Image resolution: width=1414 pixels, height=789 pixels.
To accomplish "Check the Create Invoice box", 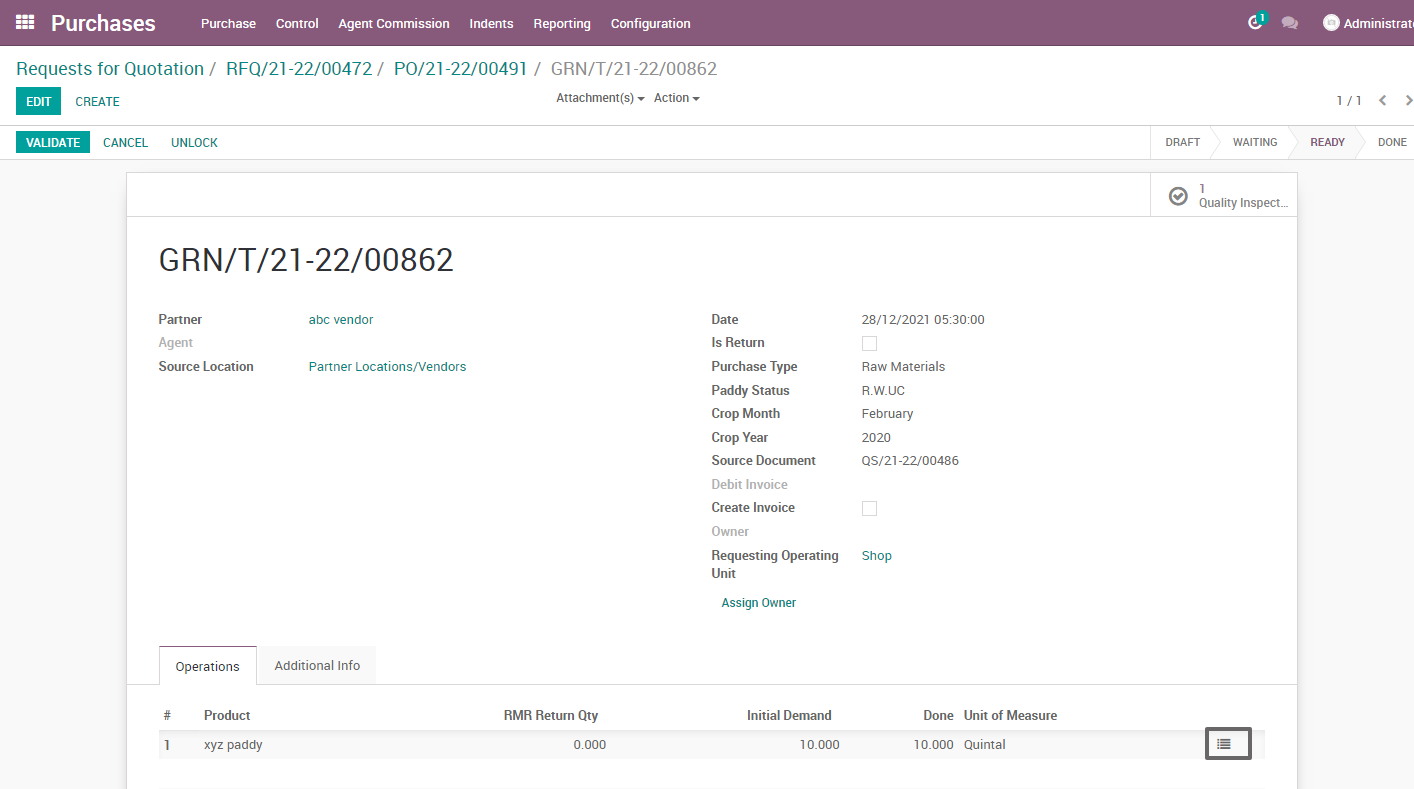I will (869, 508).
